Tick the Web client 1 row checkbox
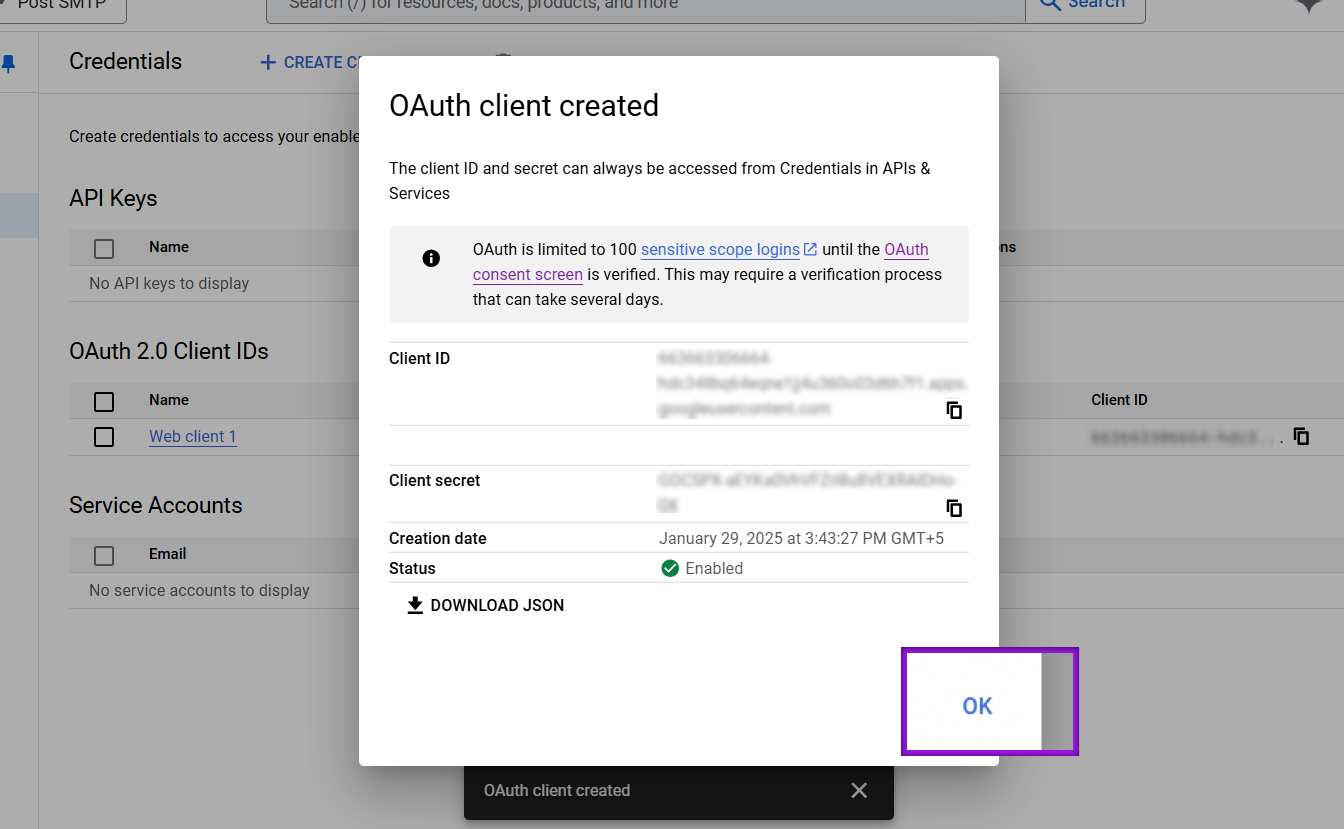The width and height of the screenshot is (1344, 829). [x=104, y=437]
